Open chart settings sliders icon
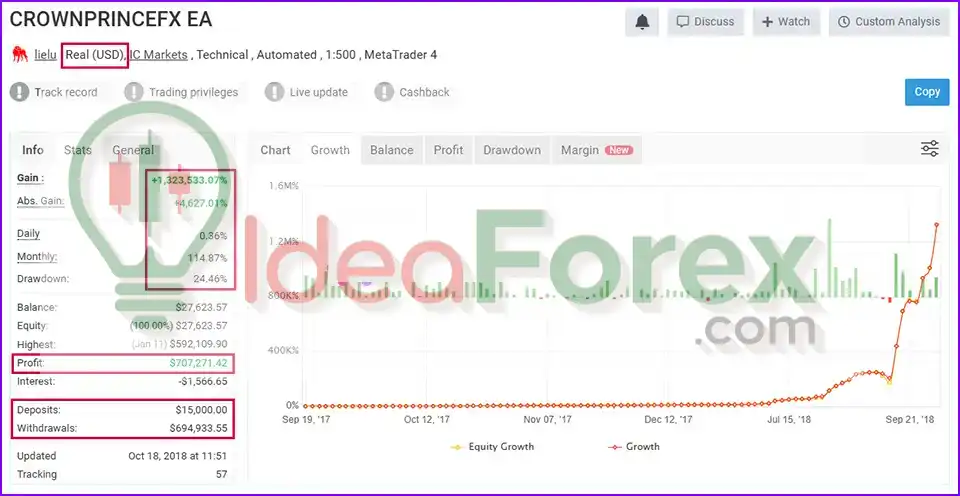Image resolution: width=960 pixels, height=496 pixels. point(929,149)
